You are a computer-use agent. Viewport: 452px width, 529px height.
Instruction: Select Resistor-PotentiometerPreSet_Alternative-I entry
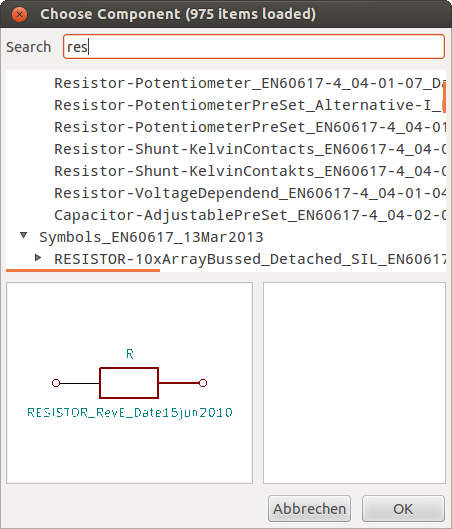coord(250,105)
